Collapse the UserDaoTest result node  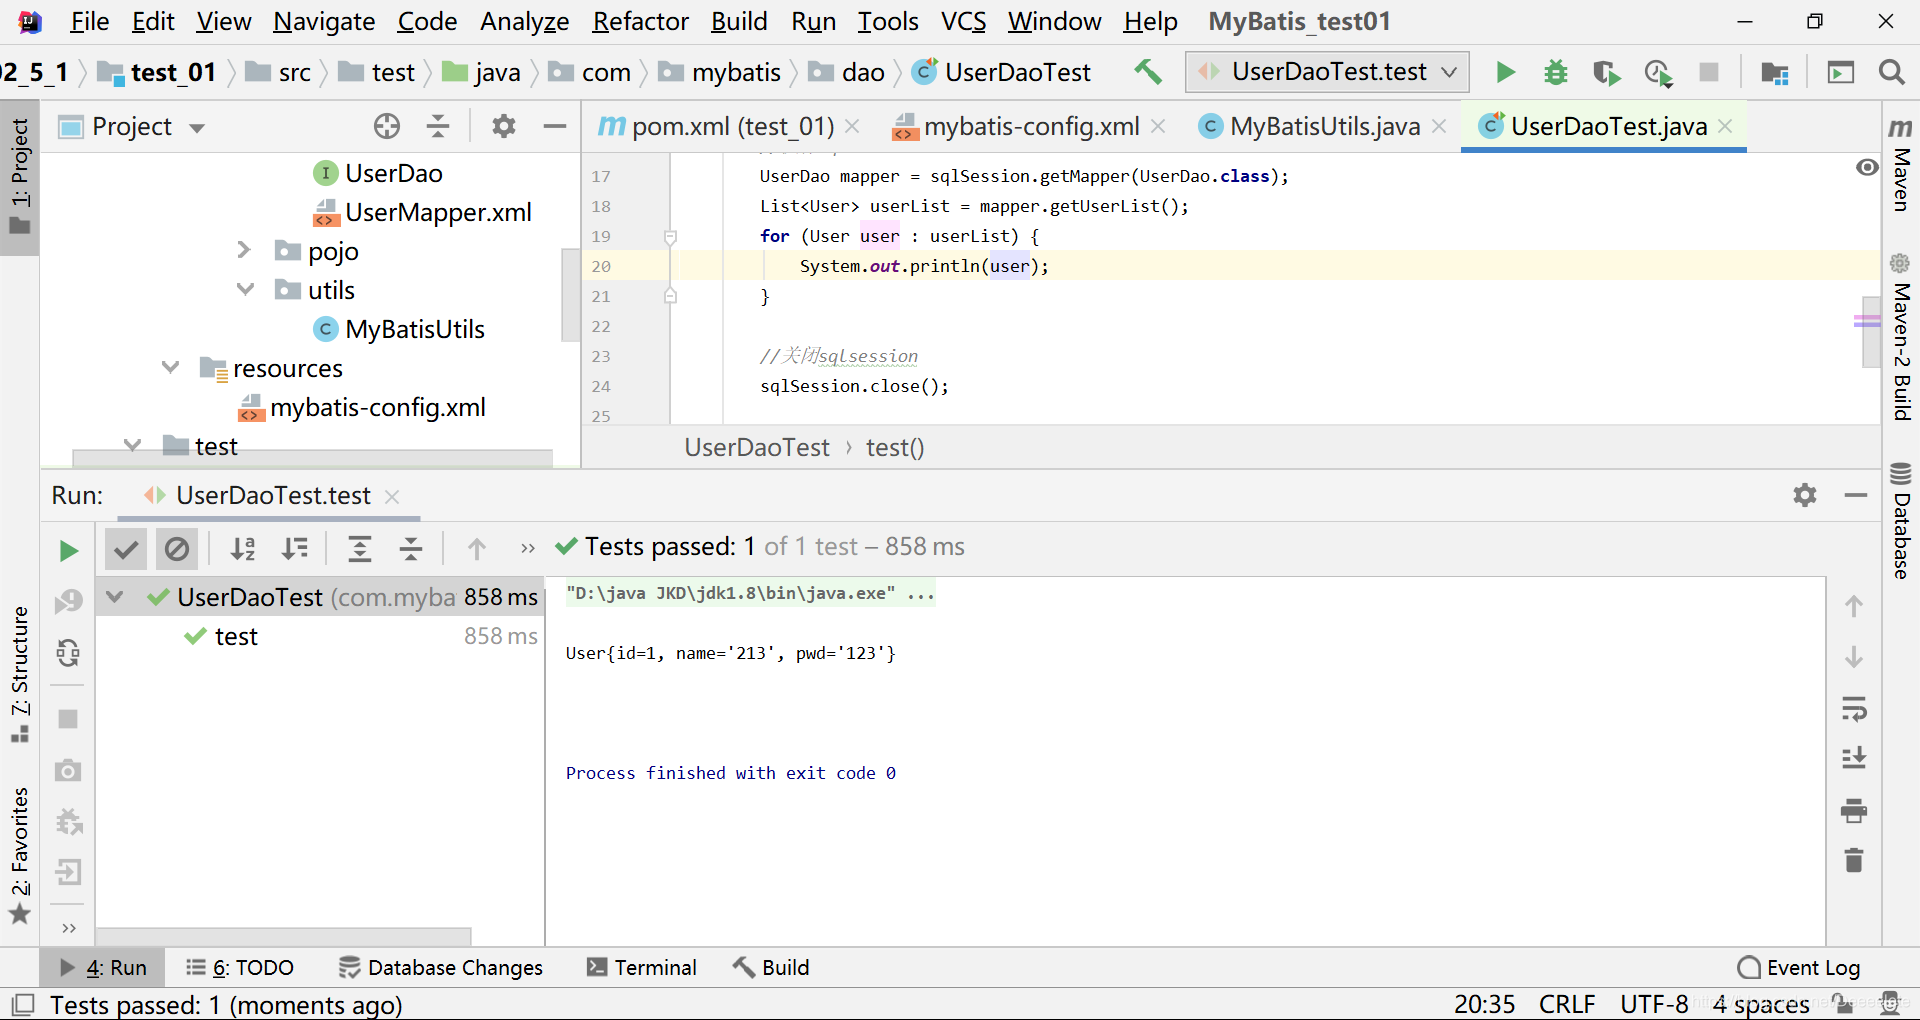click(115, 597)
